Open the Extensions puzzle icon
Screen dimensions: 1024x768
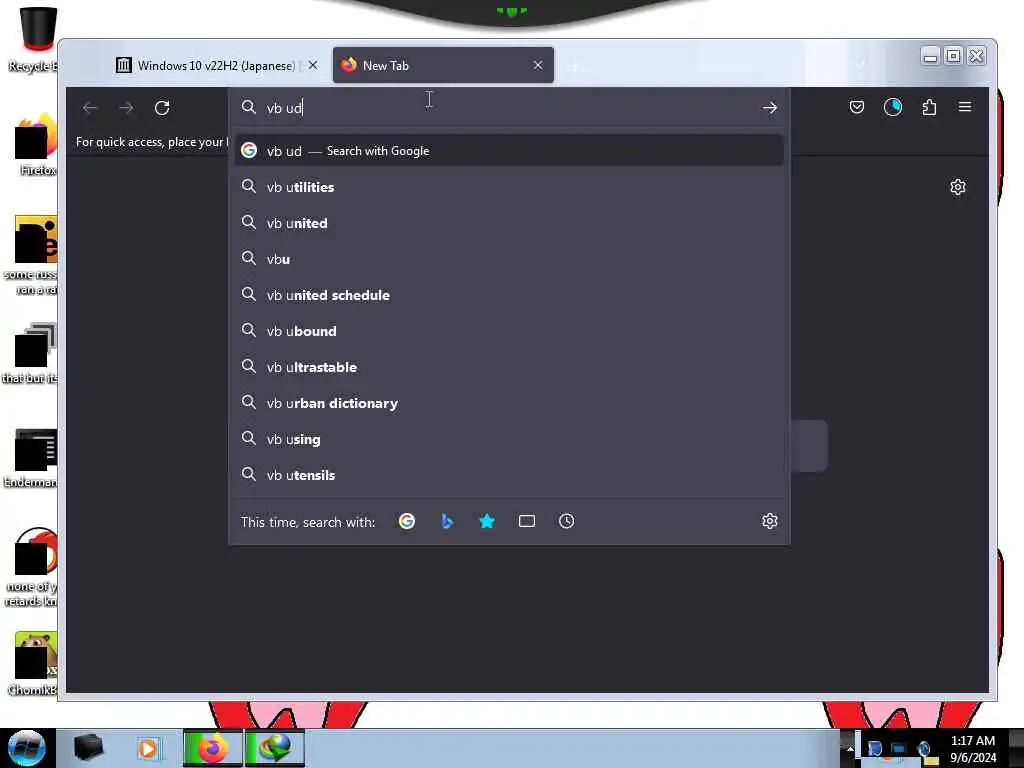point(929,107)
